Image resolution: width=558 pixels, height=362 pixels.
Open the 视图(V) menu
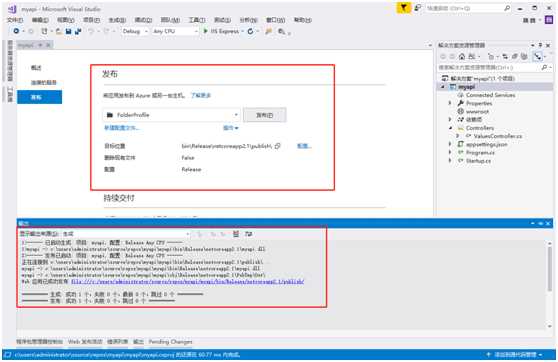pyautogui.click(x=66, y=20)
